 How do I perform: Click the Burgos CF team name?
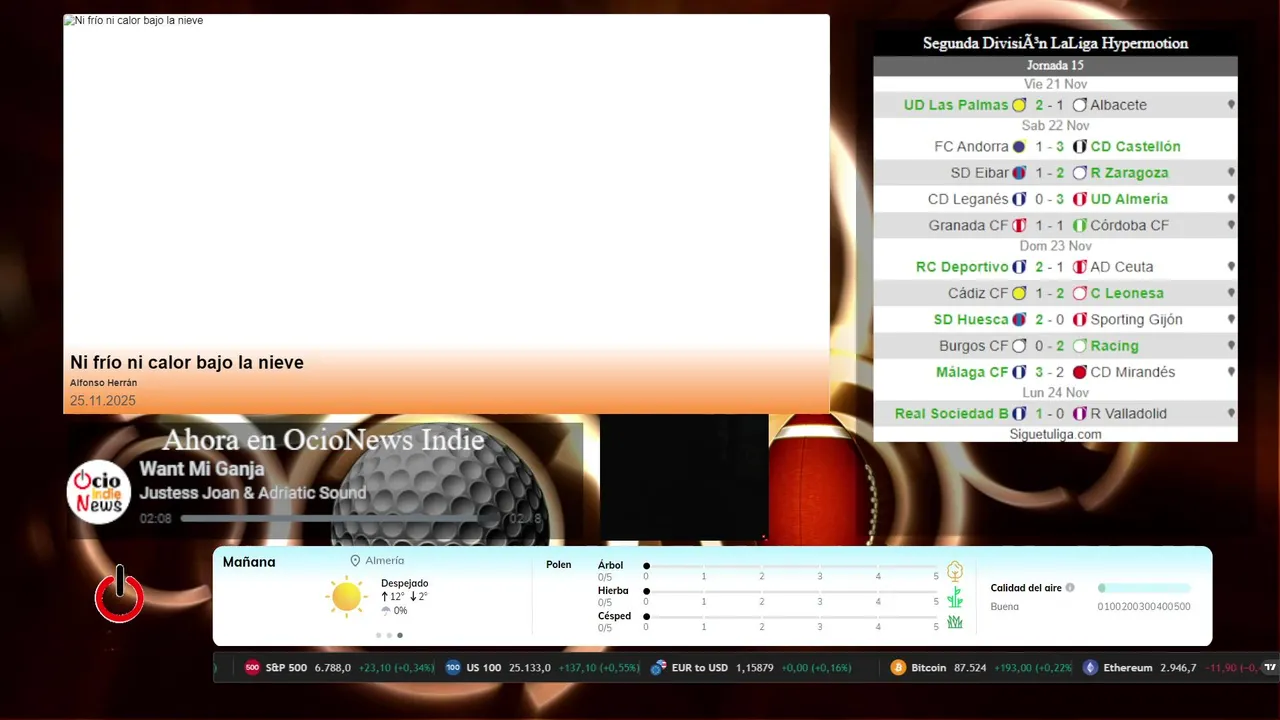(974, 346)
